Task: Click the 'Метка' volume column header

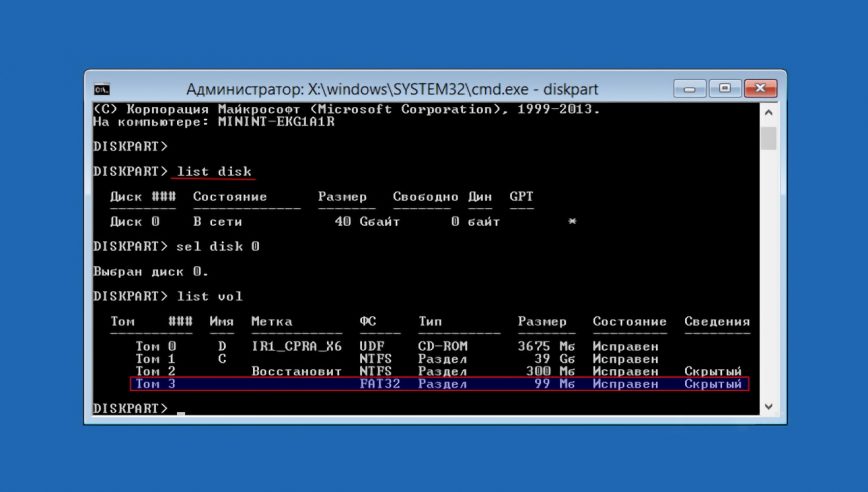Action: pos(271,322)
